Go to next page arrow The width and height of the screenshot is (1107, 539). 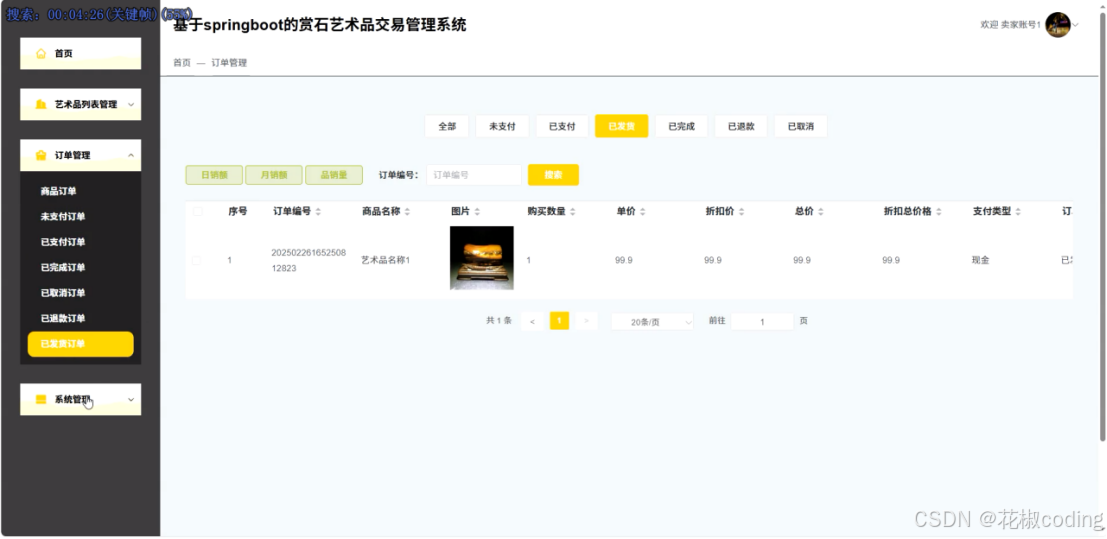[x=587, y=321]
